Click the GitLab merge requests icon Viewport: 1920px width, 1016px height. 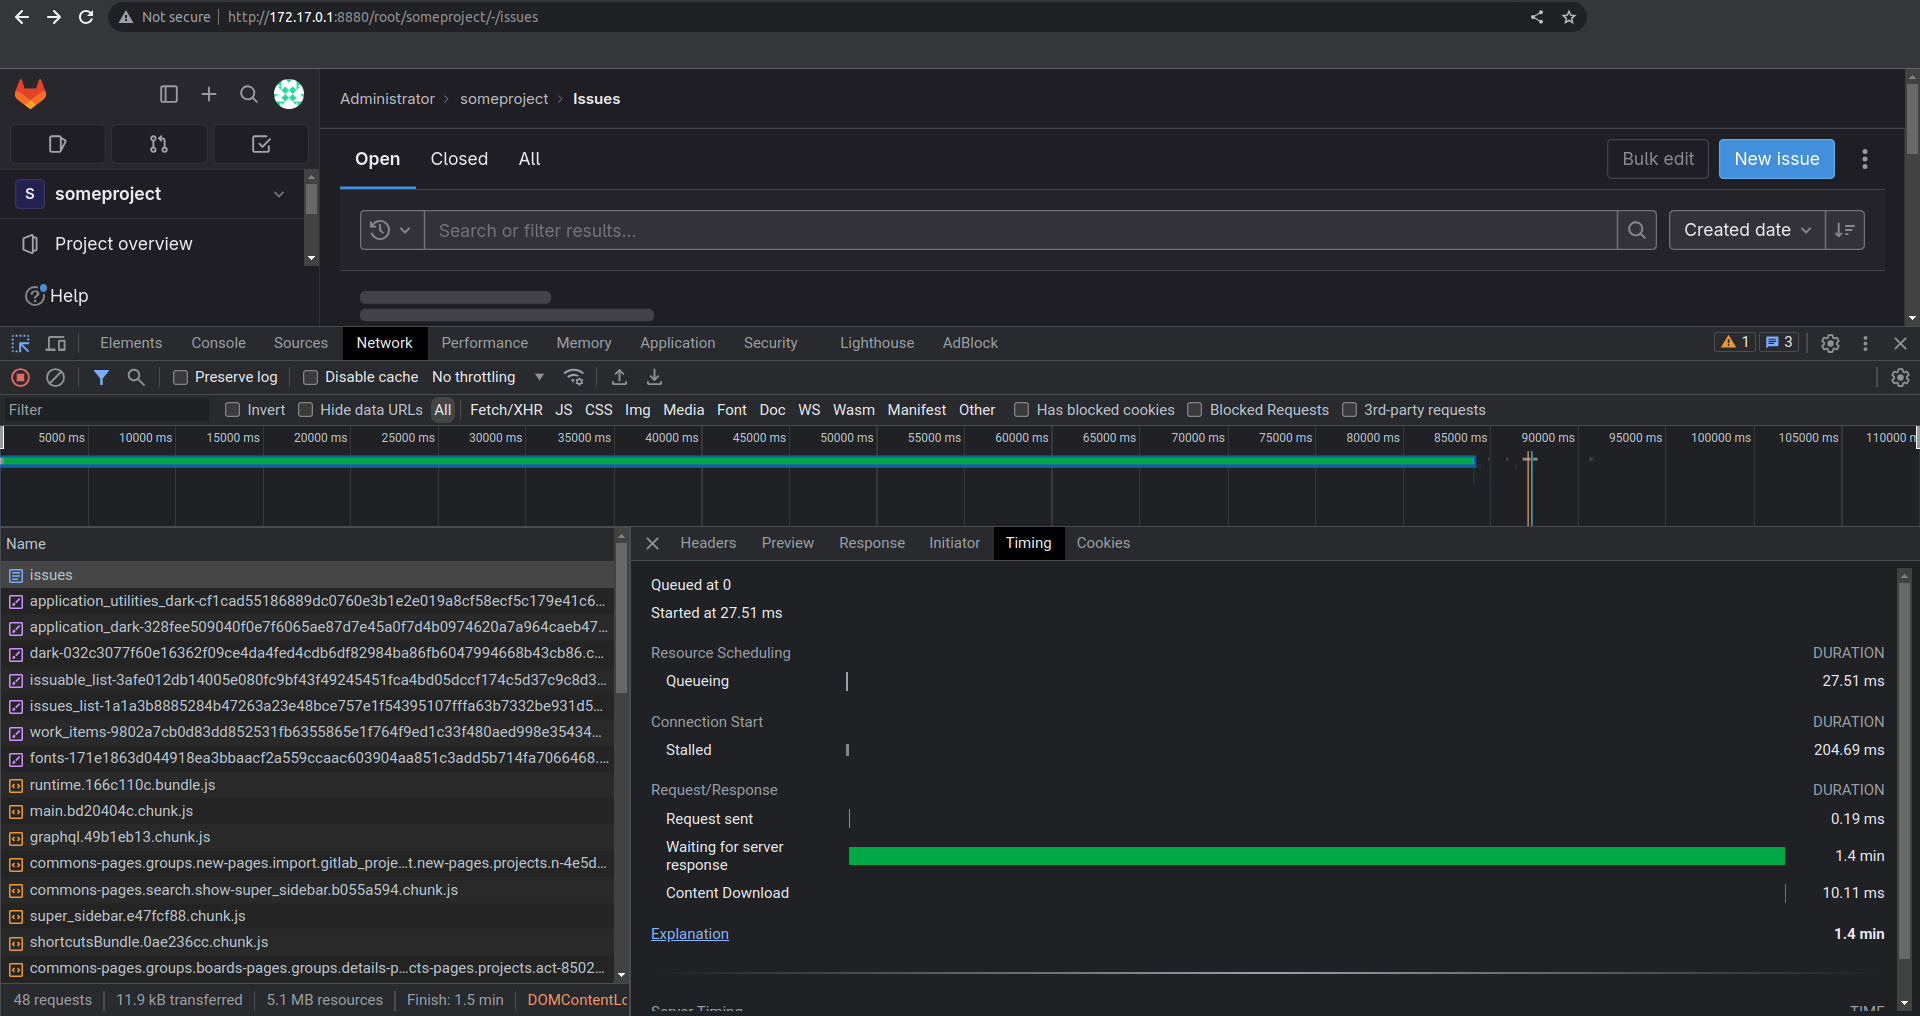click(x=159, y=144)
